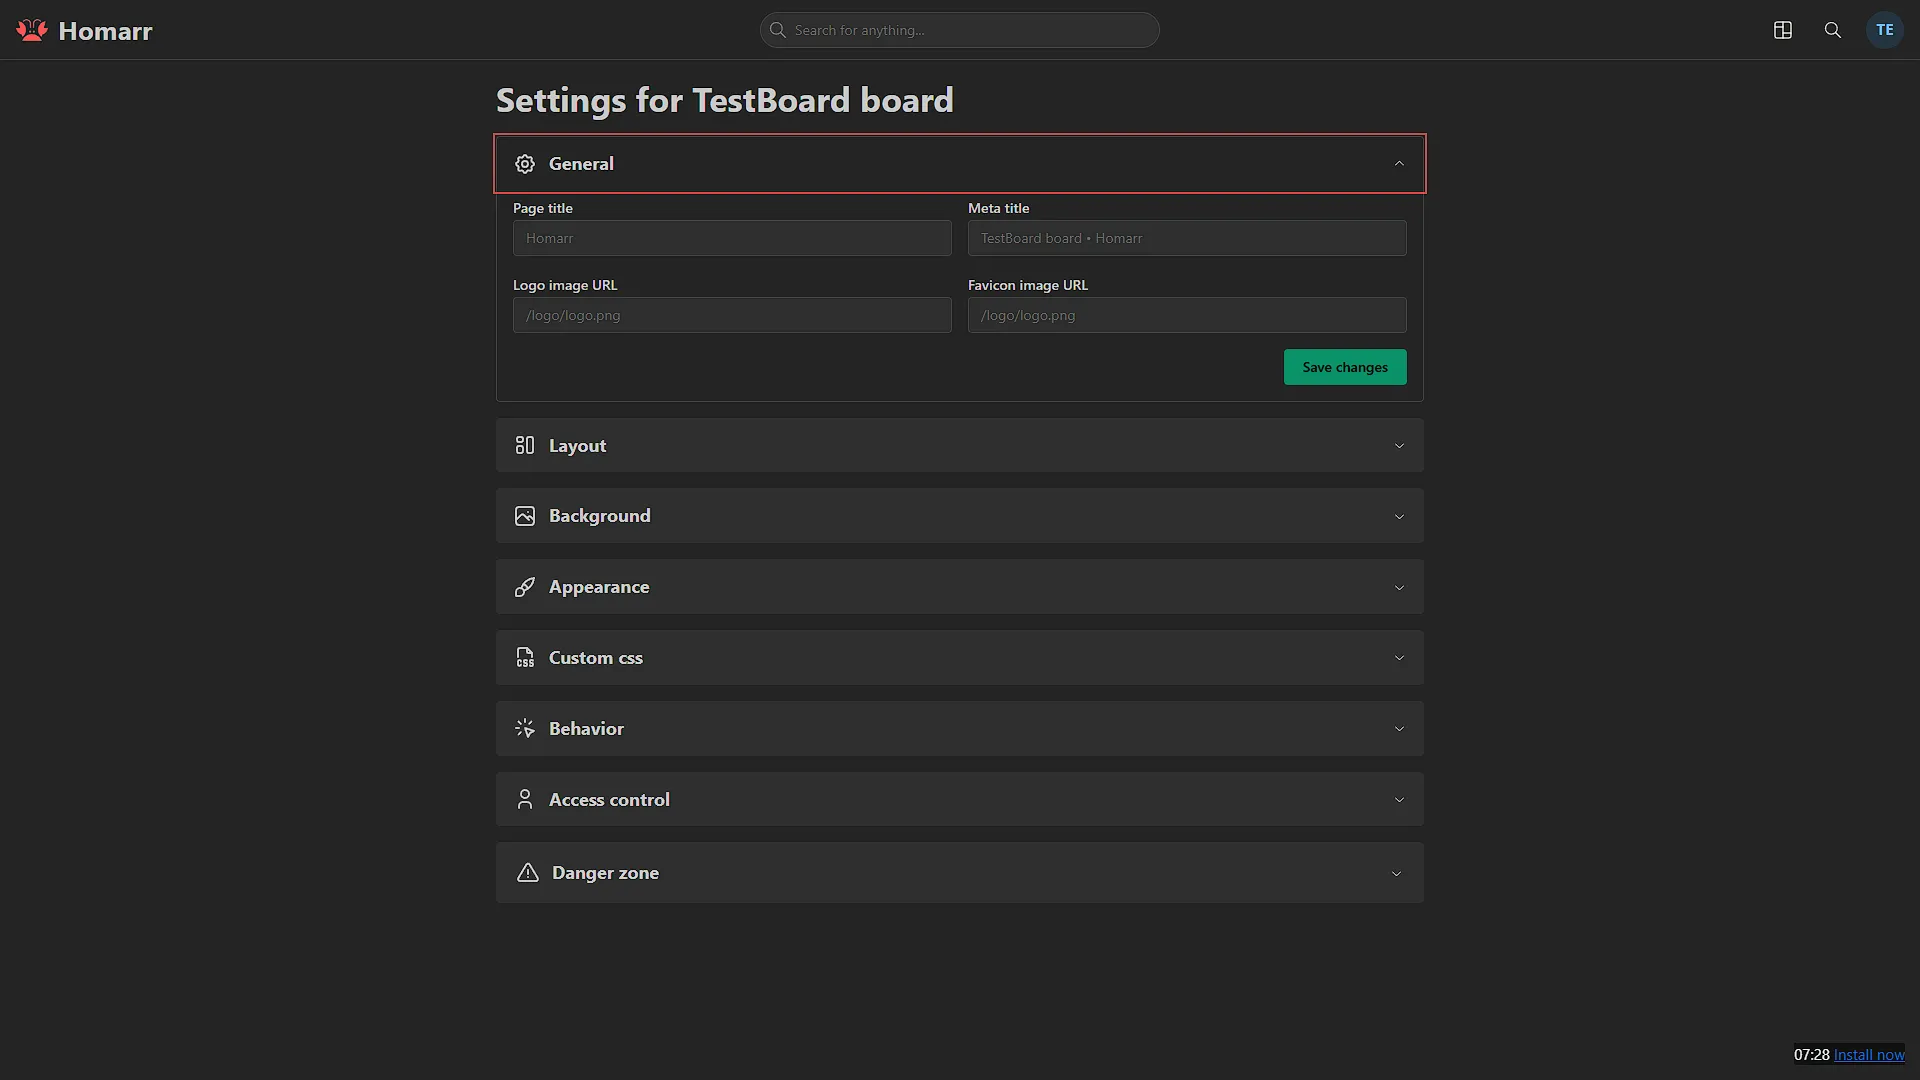1920x1080 pixels.
Task: Click the Custom css file icon
Action: point(525,658)
